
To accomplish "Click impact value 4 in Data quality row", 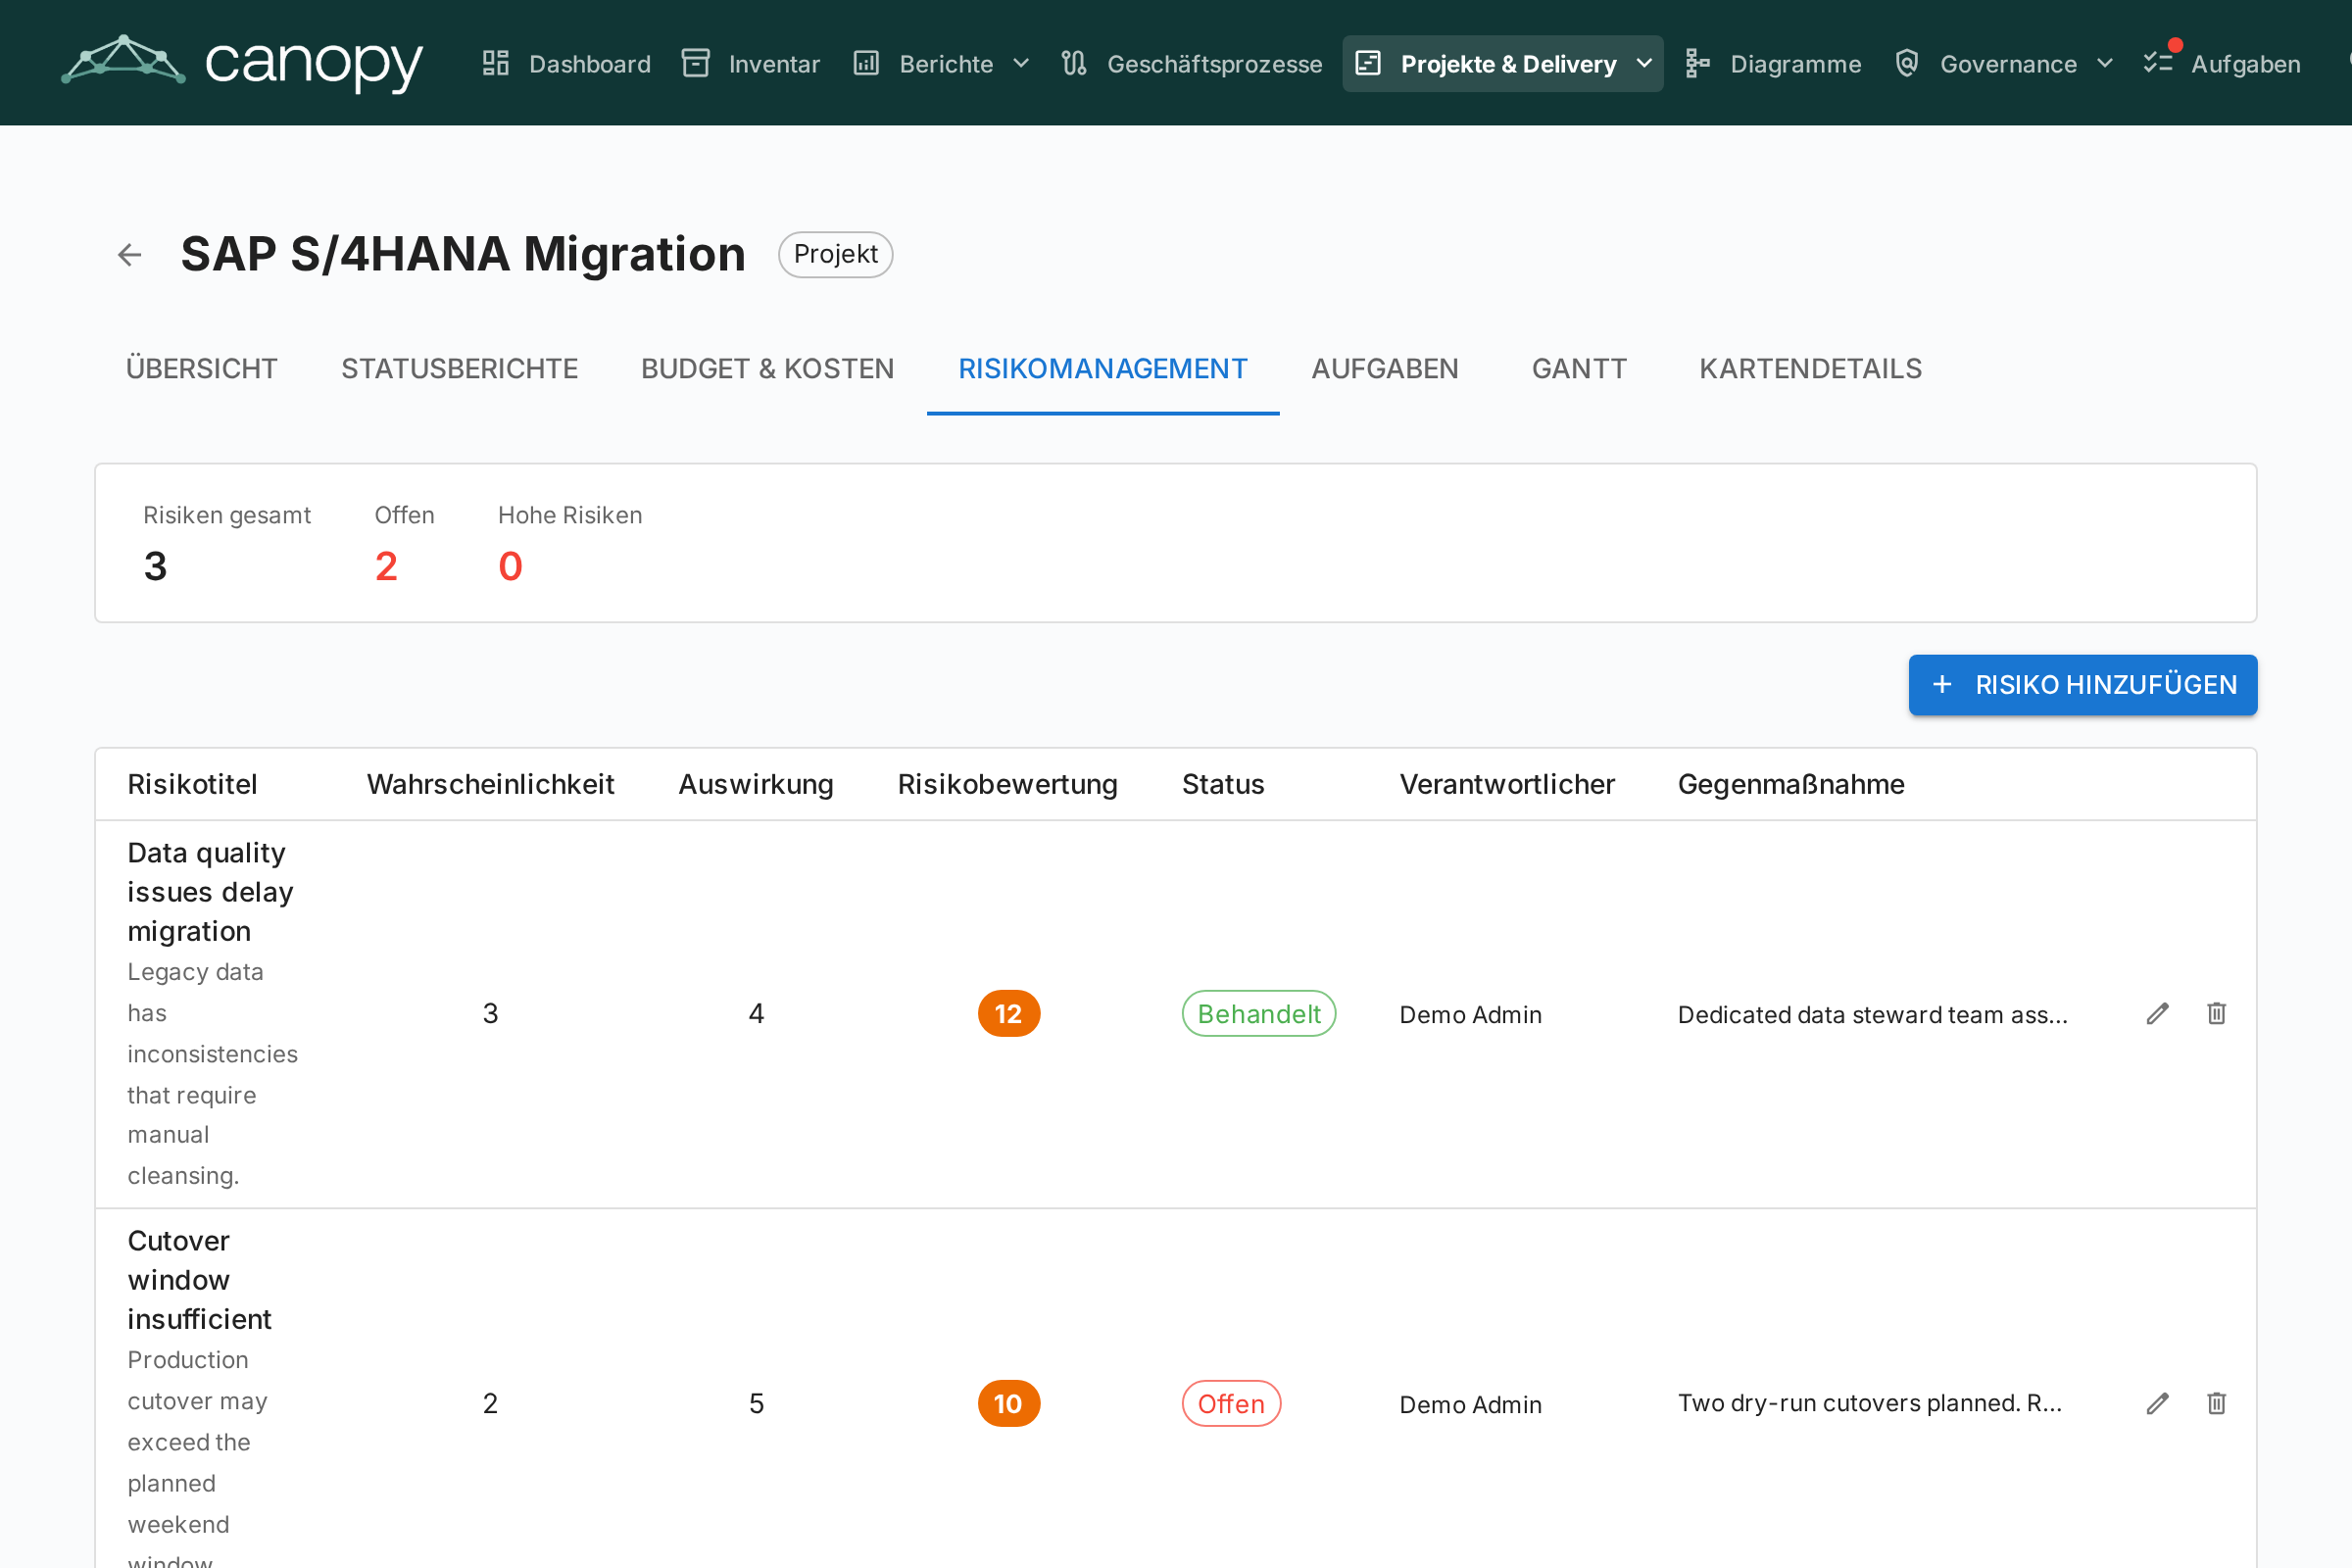I will (756, 1014).
